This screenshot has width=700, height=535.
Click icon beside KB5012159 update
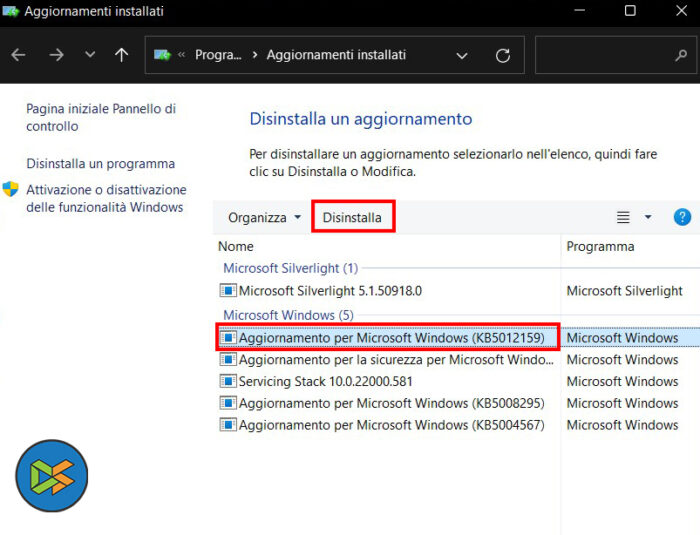coord(228,337)
